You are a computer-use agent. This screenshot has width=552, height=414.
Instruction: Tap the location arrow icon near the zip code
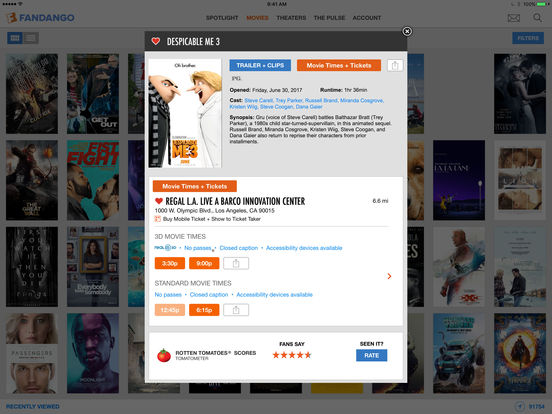520,406
